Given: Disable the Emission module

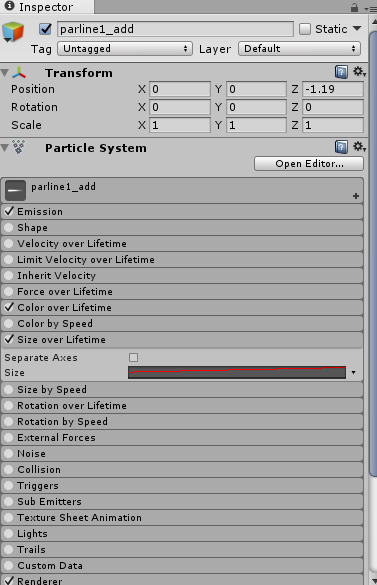Looking at the screenshot, I should (x=9, y=211).
